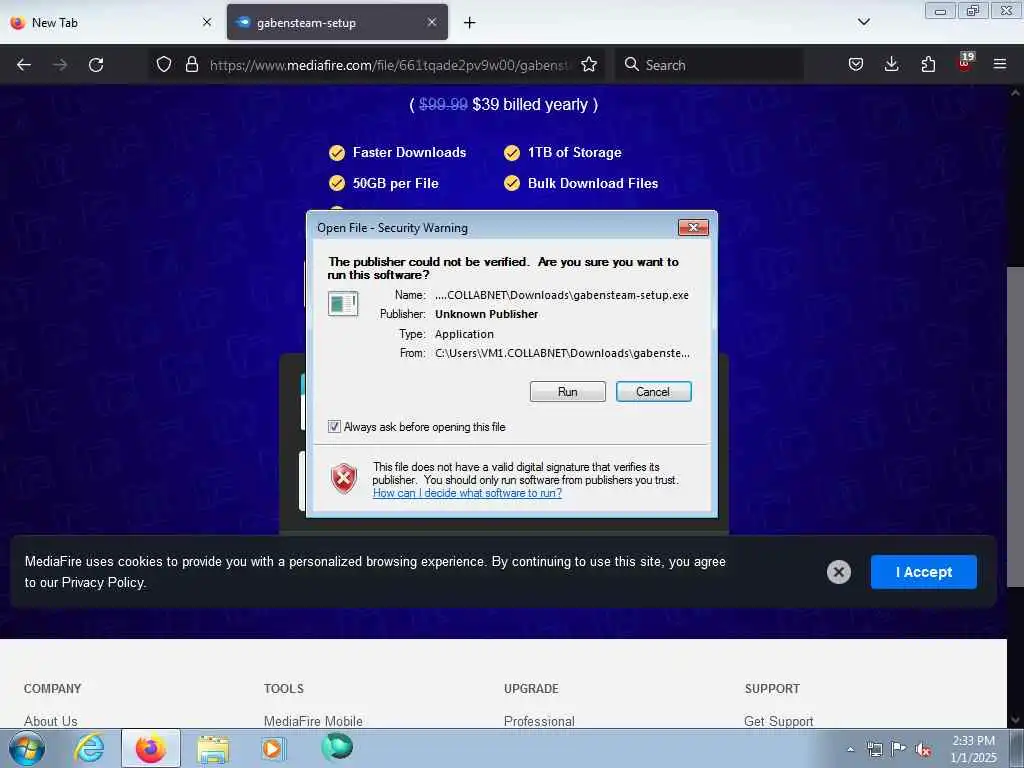Viewport: 1024px width, 768px height.
Task: Open a new tab with plus button
Action: tap(469, 23)
